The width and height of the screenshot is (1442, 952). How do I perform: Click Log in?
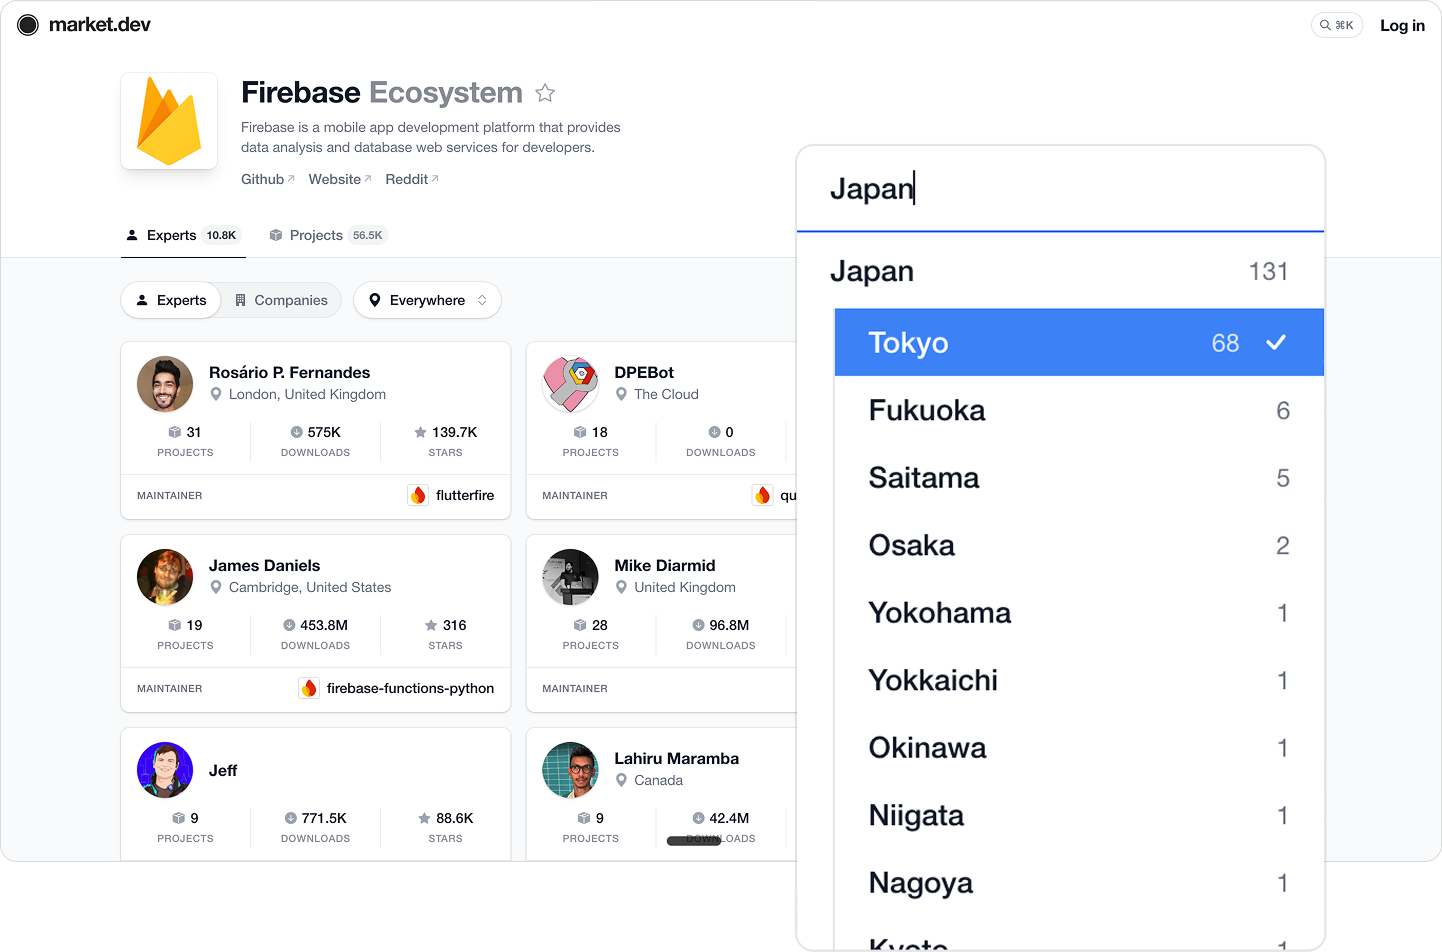[x=1402, y=25]
